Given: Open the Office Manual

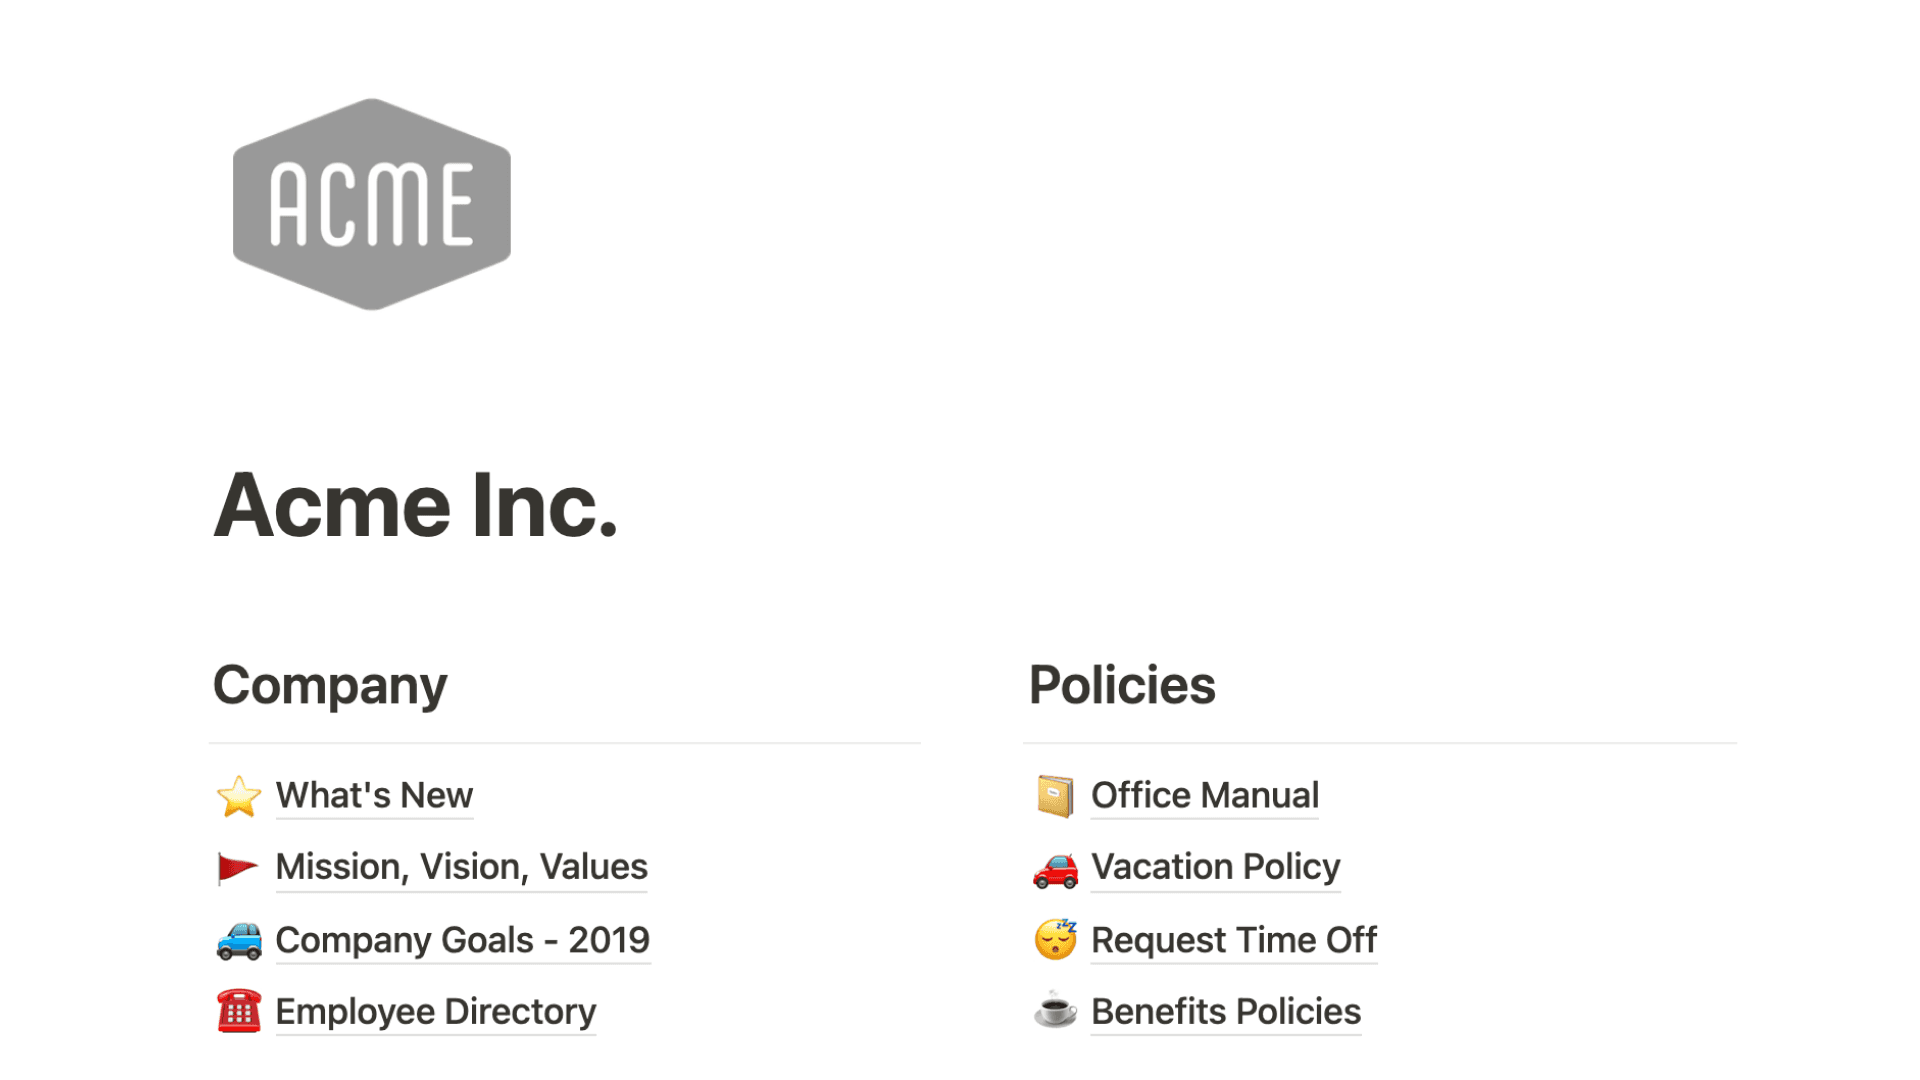Looking at the screenshot, I should [x=1205, y=796].
